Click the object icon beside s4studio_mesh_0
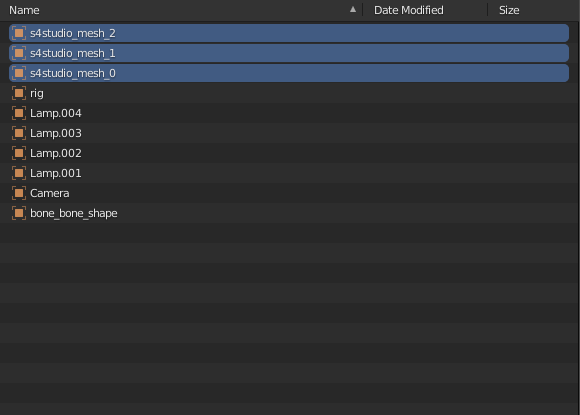The image size is (580, 415). tap(19, 73)
